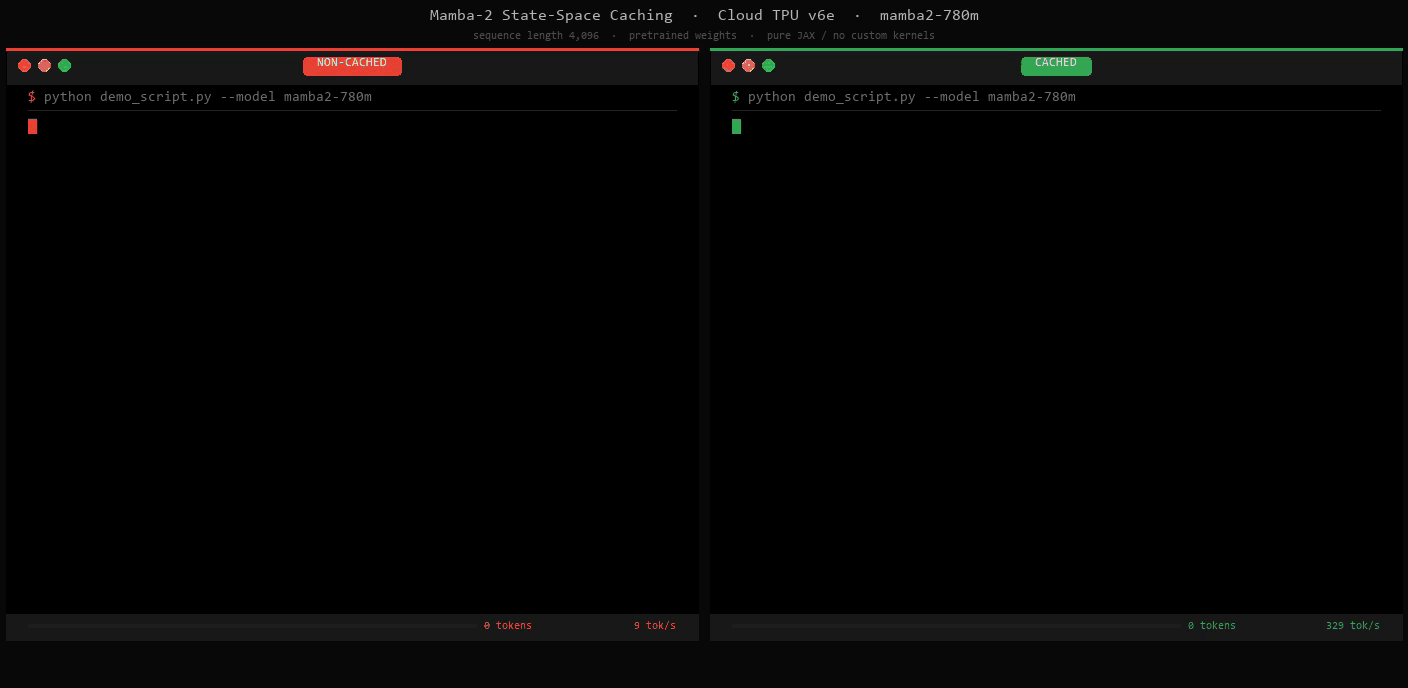The image size is (1408, 688).
Task: Select the mamba2-780m segment in the title bar
Action: (928, 14)
